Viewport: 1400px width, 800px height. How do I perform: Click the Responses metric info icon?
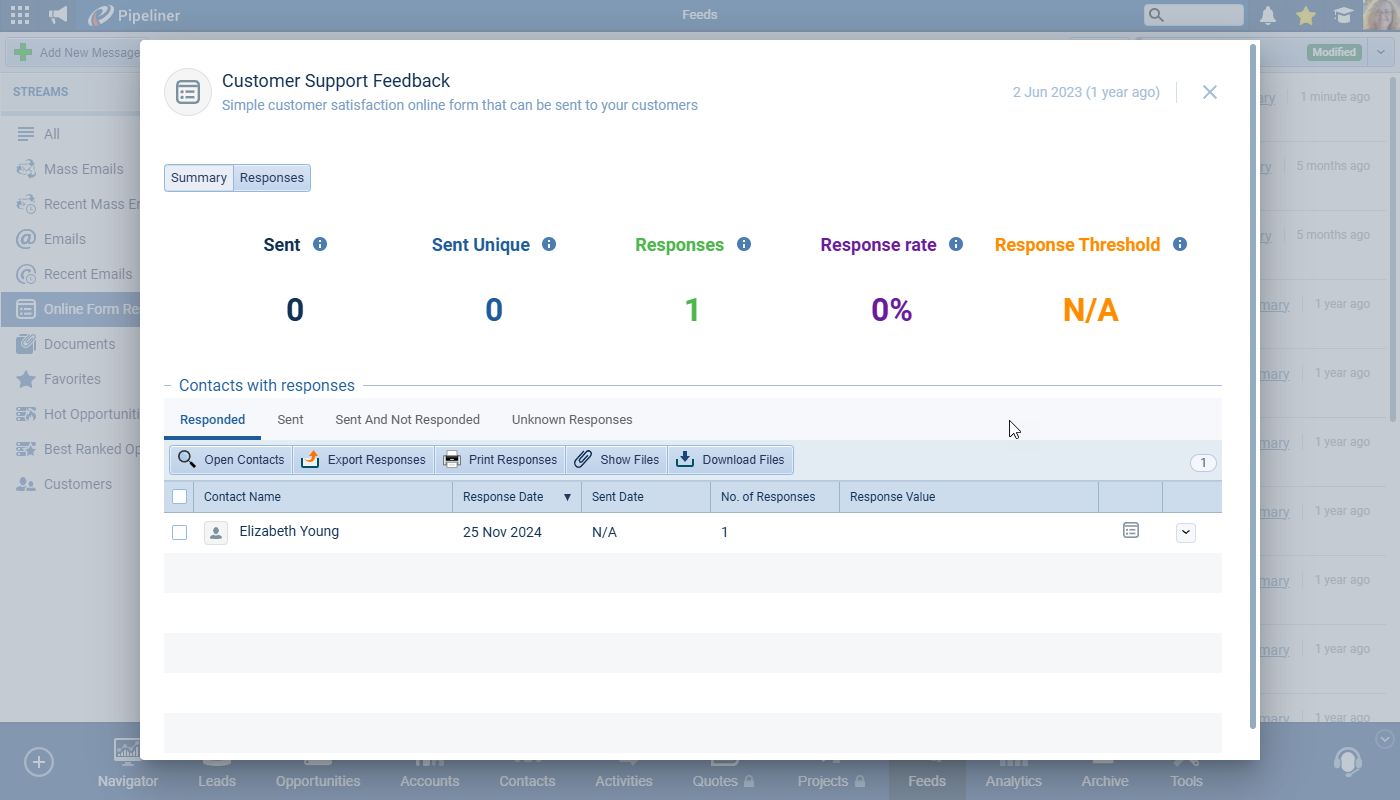pos(743,244)
